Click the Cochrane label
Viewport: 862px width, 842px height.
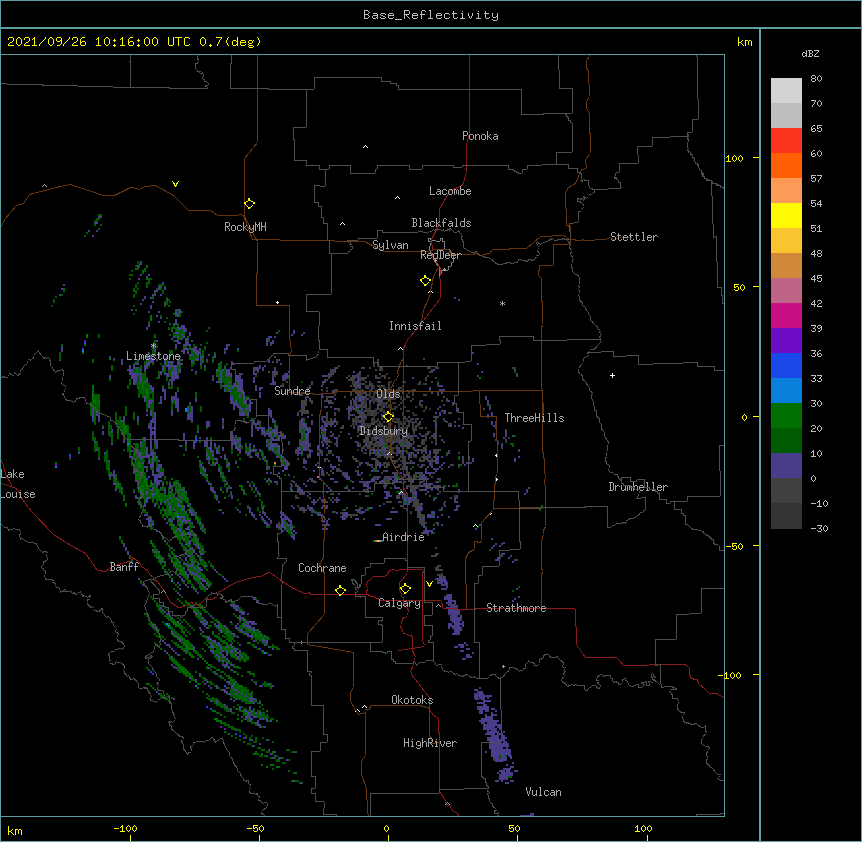tap(322, 568)
